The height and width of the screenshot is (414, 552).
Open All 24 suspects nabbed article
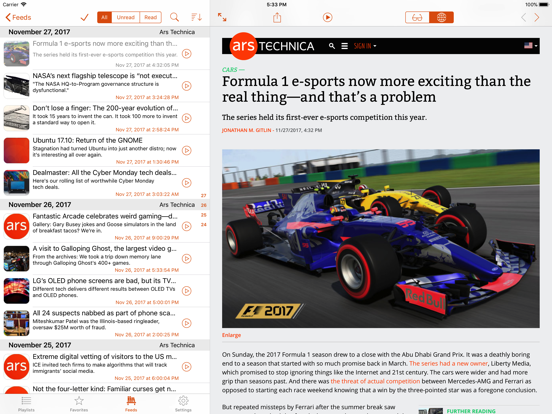tap(105, 323)
